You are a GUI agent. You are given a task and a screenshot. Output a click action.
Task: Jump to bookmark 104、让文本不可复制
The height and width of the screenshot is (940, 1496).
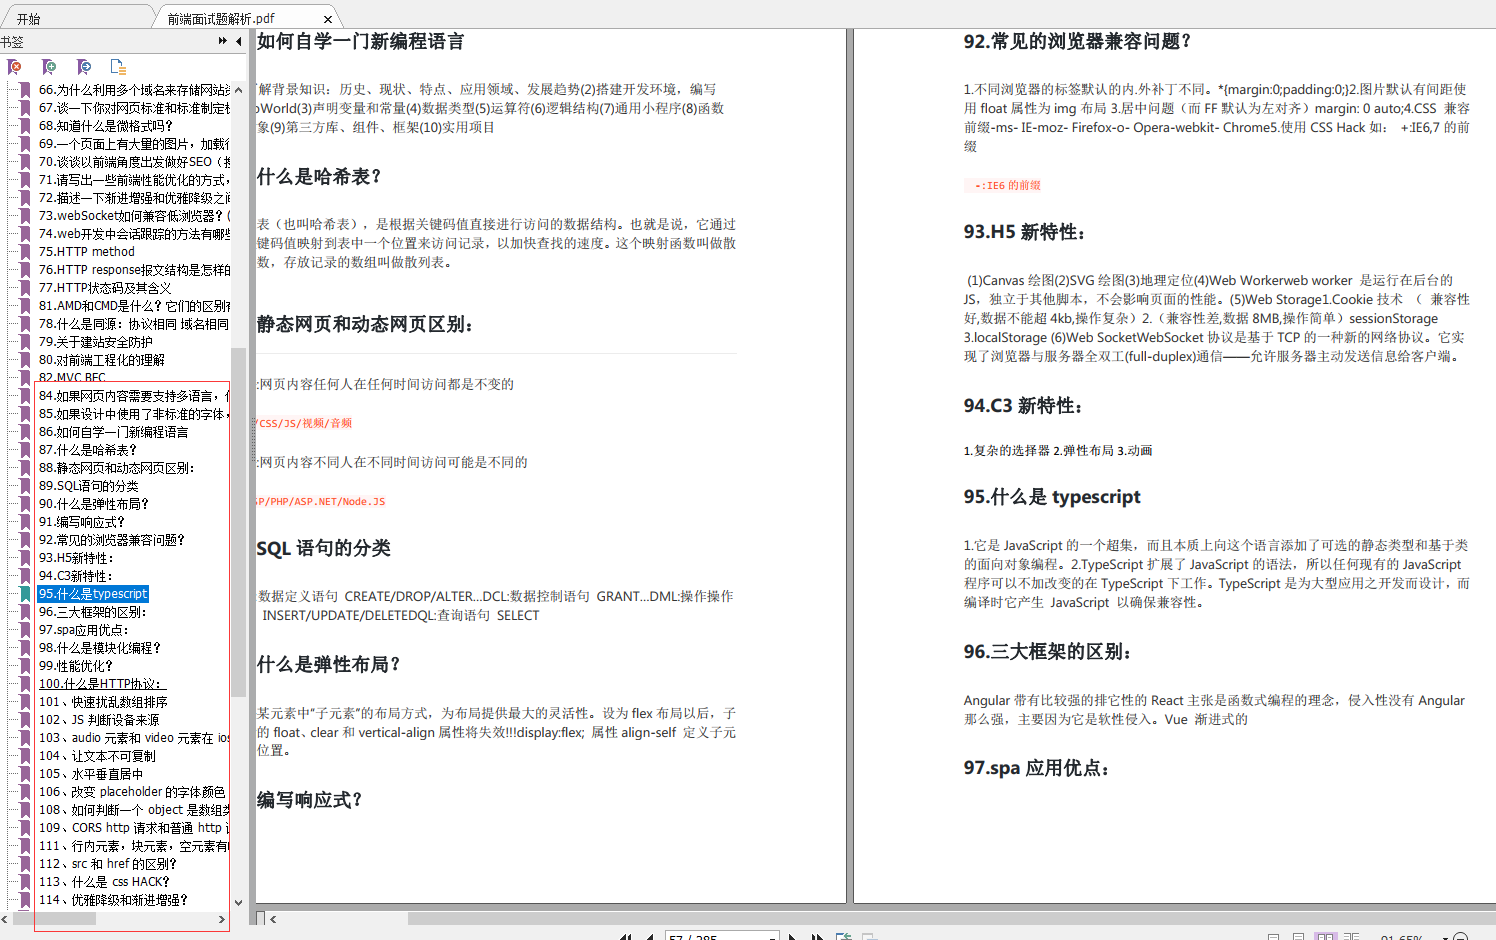click(x=97, y=756)
